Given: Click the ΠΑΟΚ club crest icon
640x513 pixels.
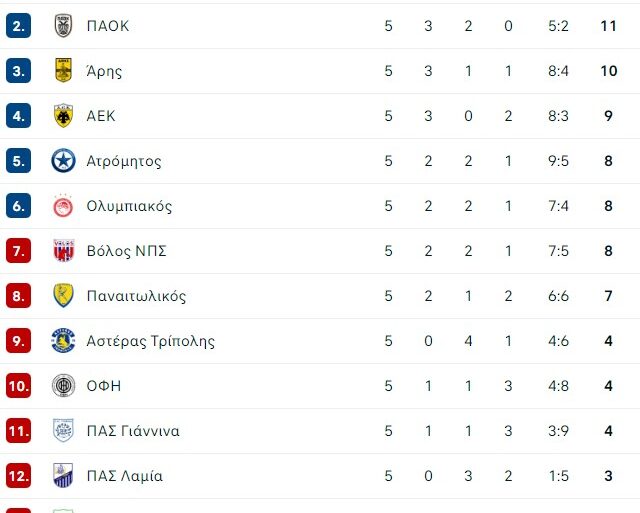Looking at the screenshot, I should (63, 26).
